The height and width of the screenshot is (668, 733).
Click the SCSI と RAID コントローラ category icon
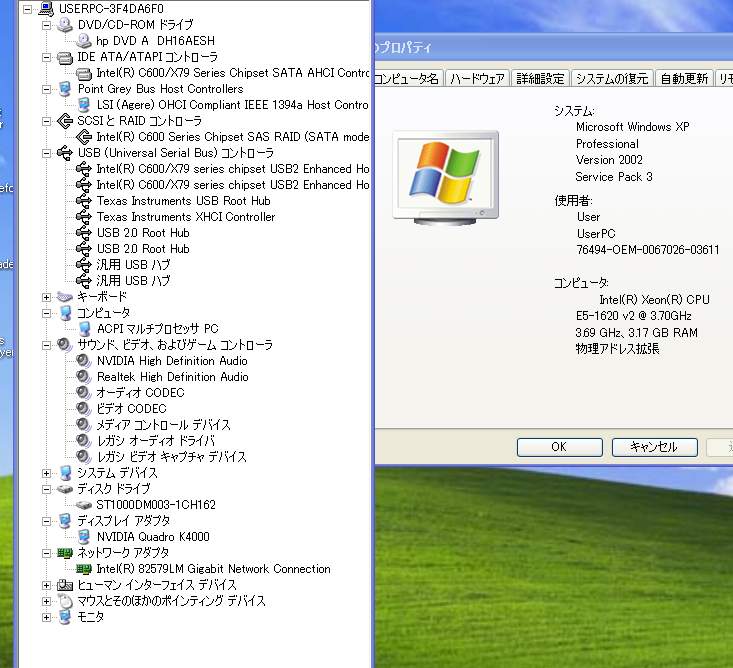pos(65,121)
